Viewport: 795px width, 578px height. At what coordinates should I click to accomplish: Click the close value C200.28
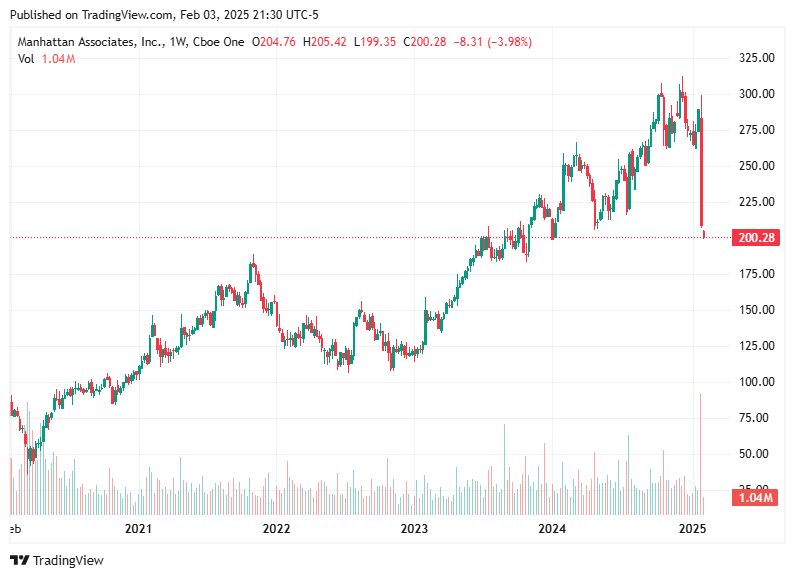pos(425,42)
